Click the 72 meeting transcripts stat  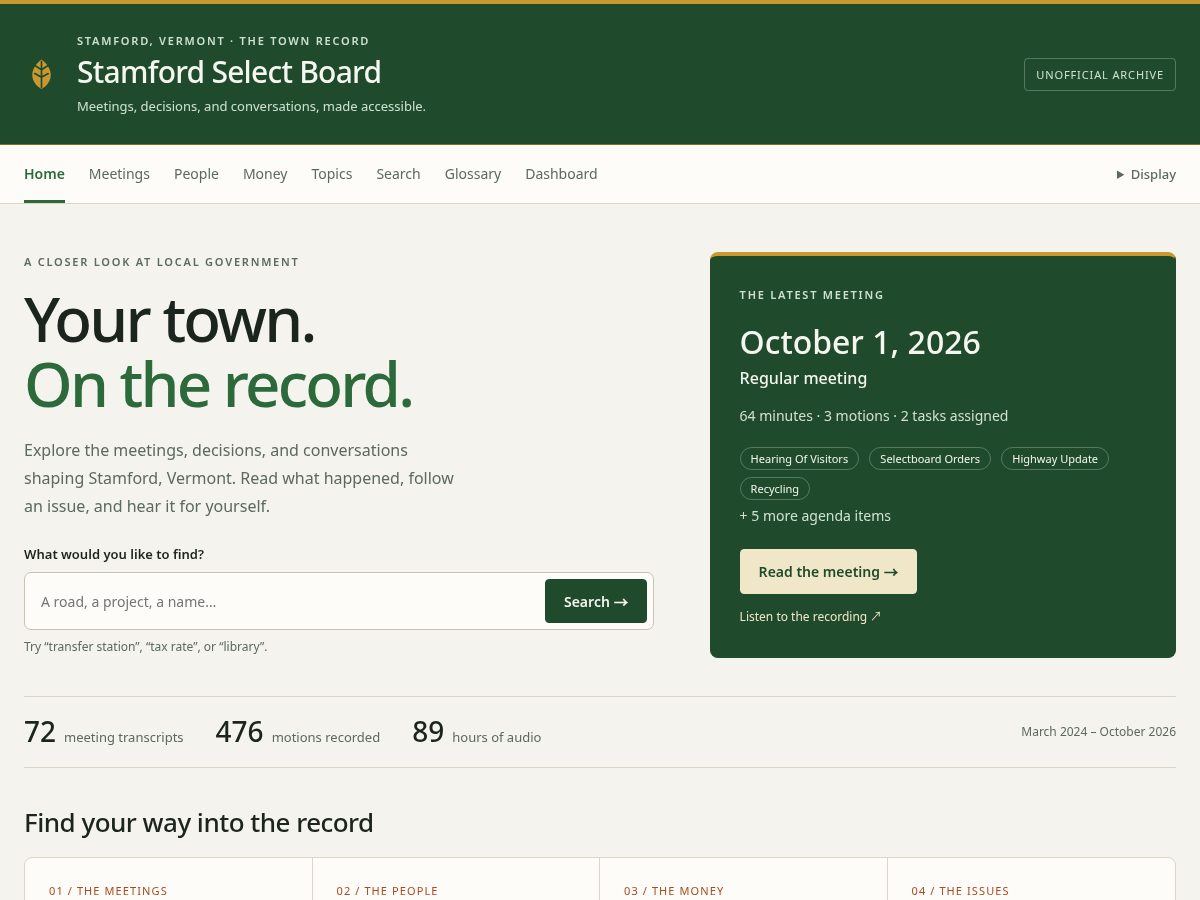click(104, 732)
